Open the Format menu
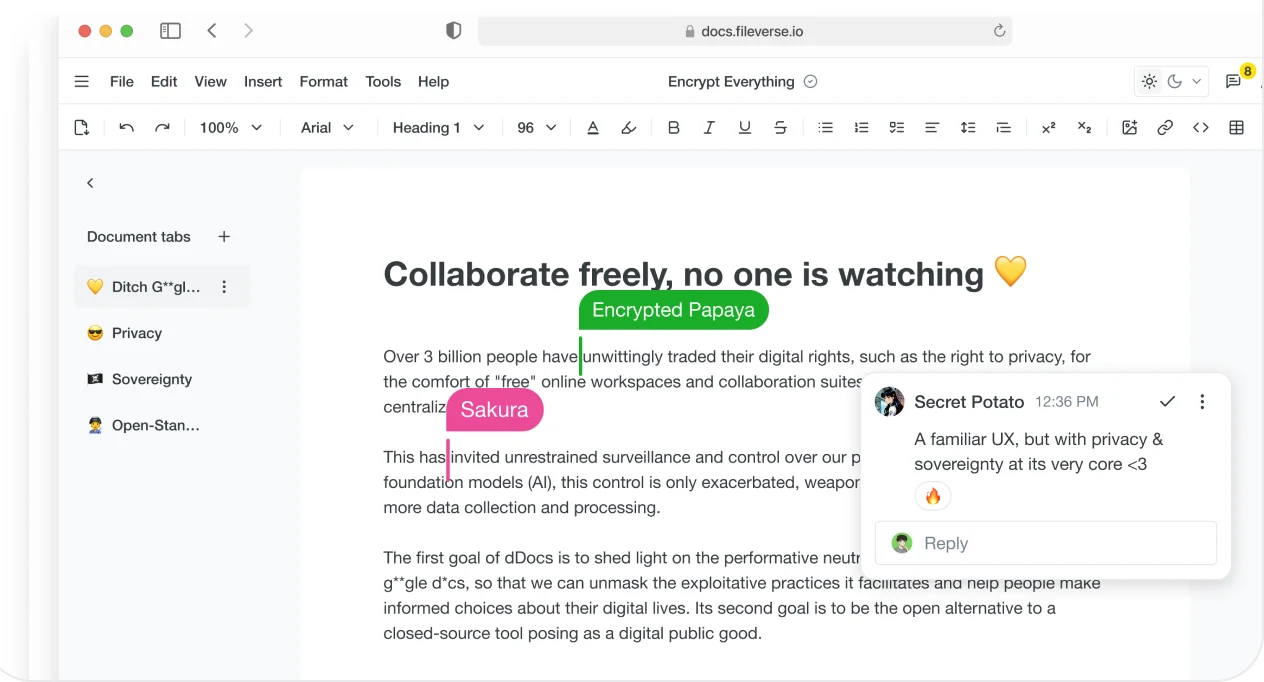This screenshot has width=1264, height=682. click(x=324, y=82)
